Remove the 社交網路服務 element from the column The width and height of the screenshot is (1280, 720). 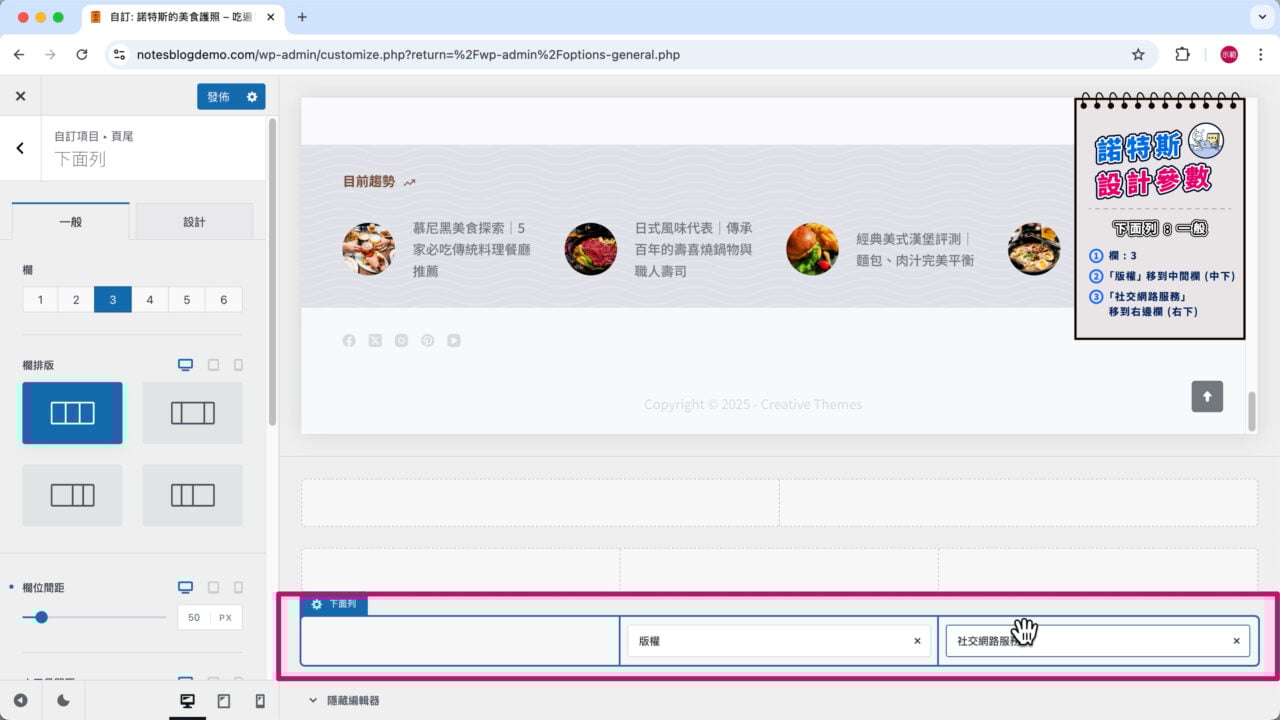tap(1236, 641)
